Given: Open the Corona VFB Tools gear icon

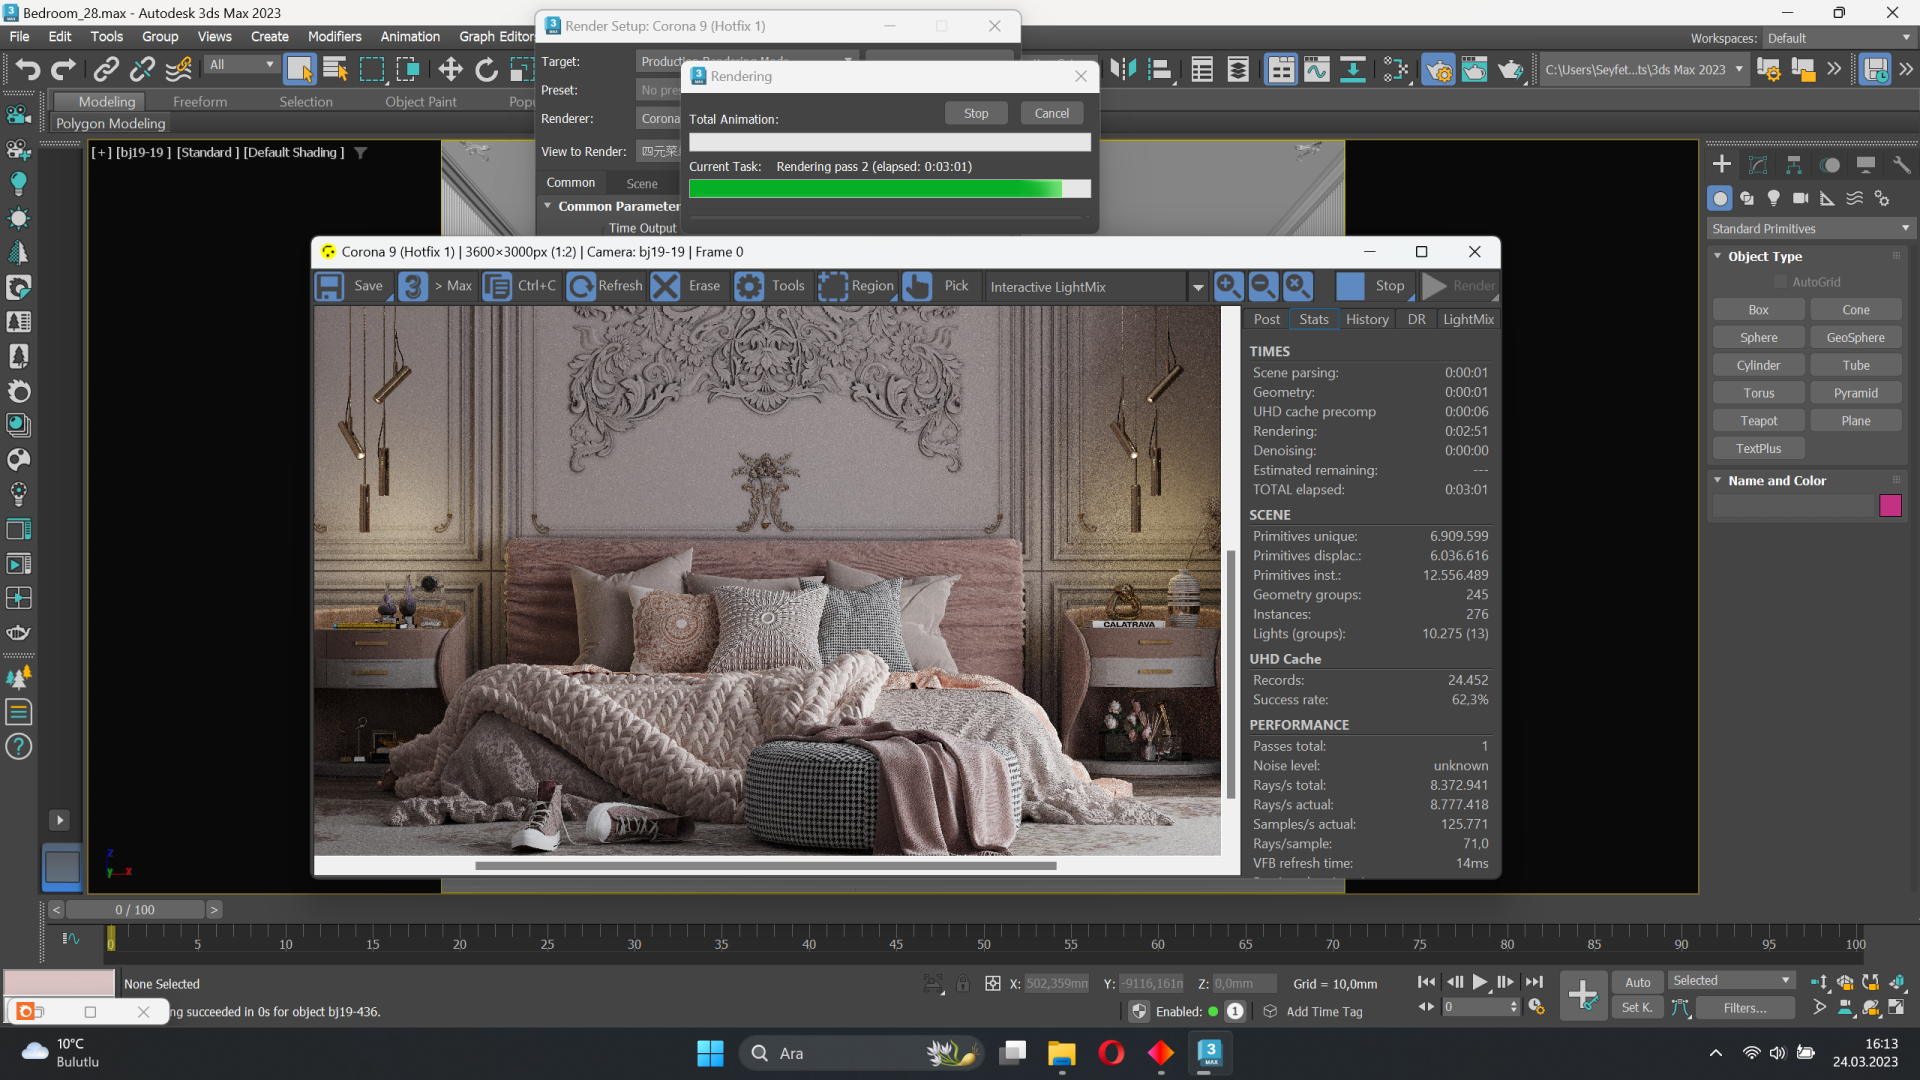Looking at the screenshot, I should pos(749,286).
